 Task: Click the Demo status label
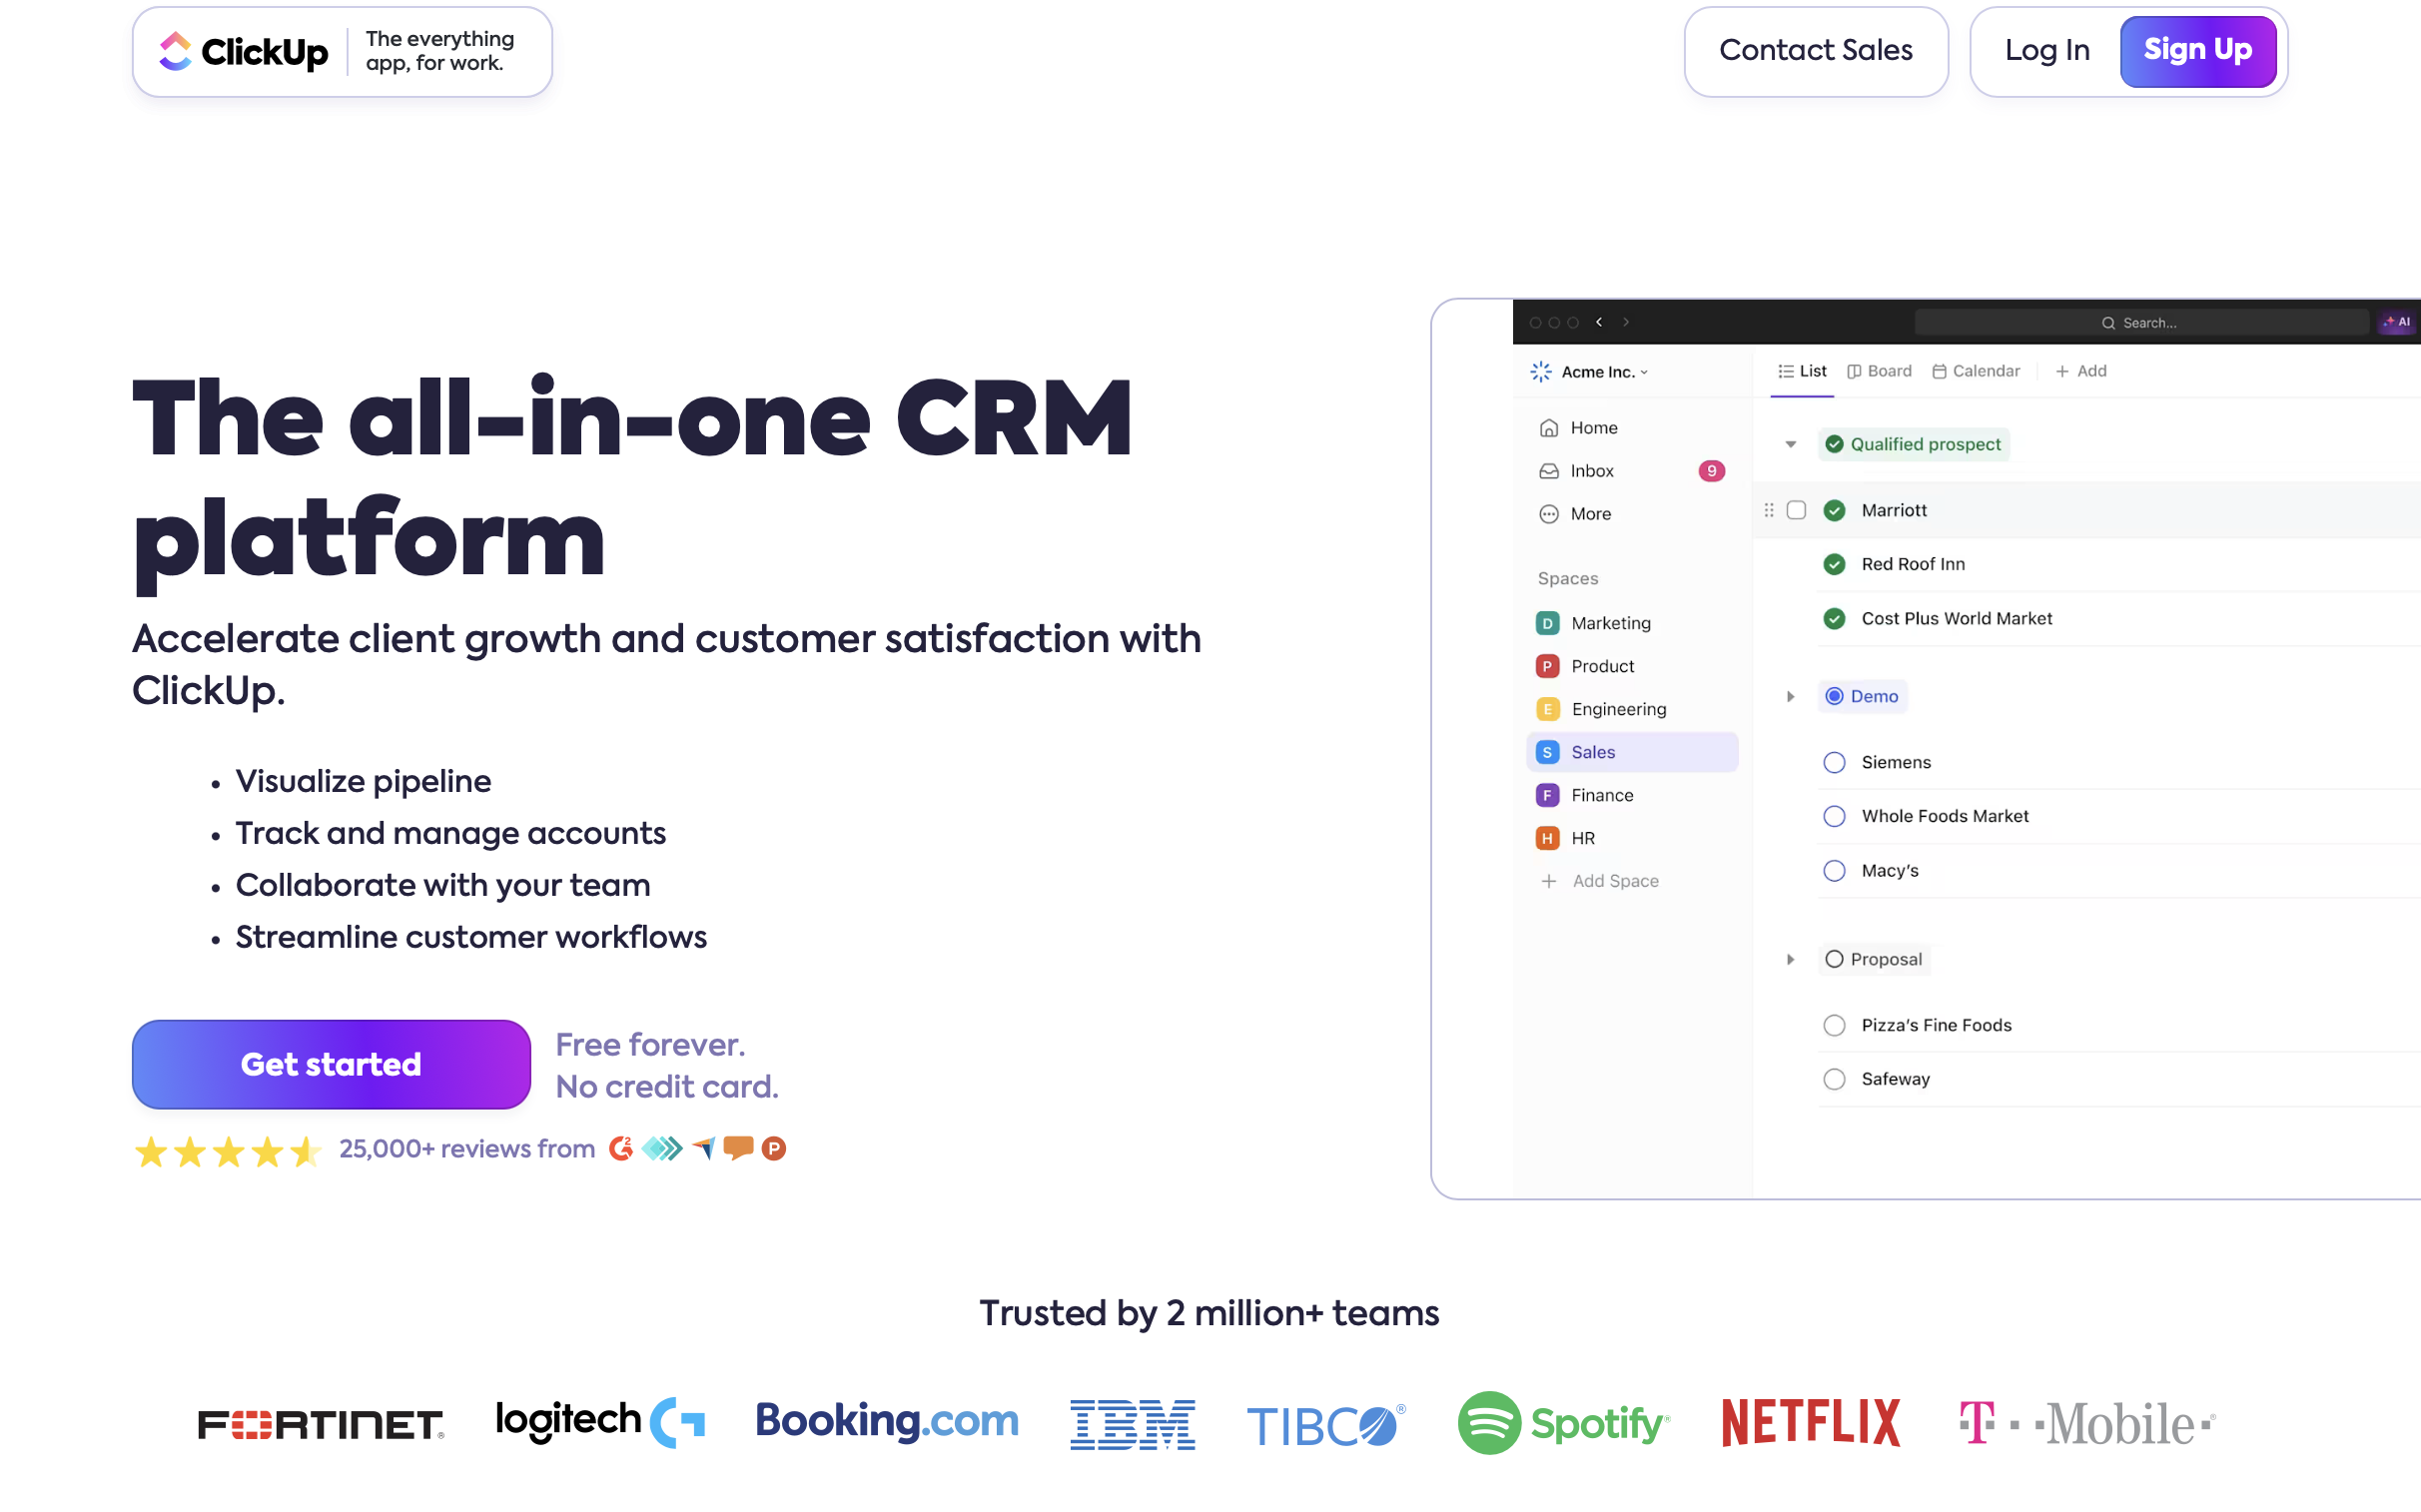tap(1862, 696)
